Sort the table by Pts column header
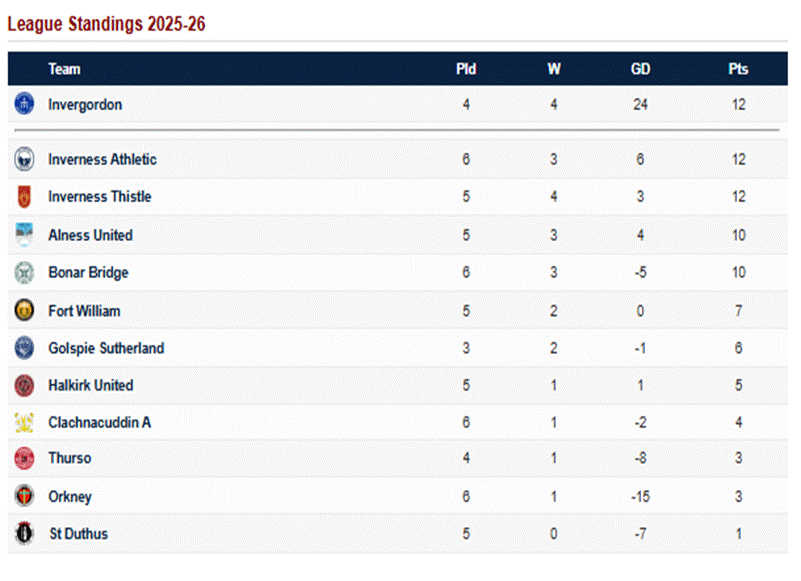The image size is (801, 581). click(738, 69)
